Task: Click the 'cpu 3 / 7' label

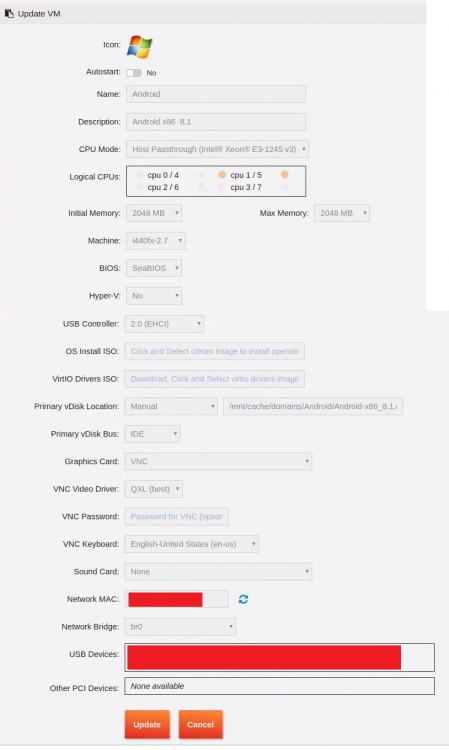Action: (246, 187)
